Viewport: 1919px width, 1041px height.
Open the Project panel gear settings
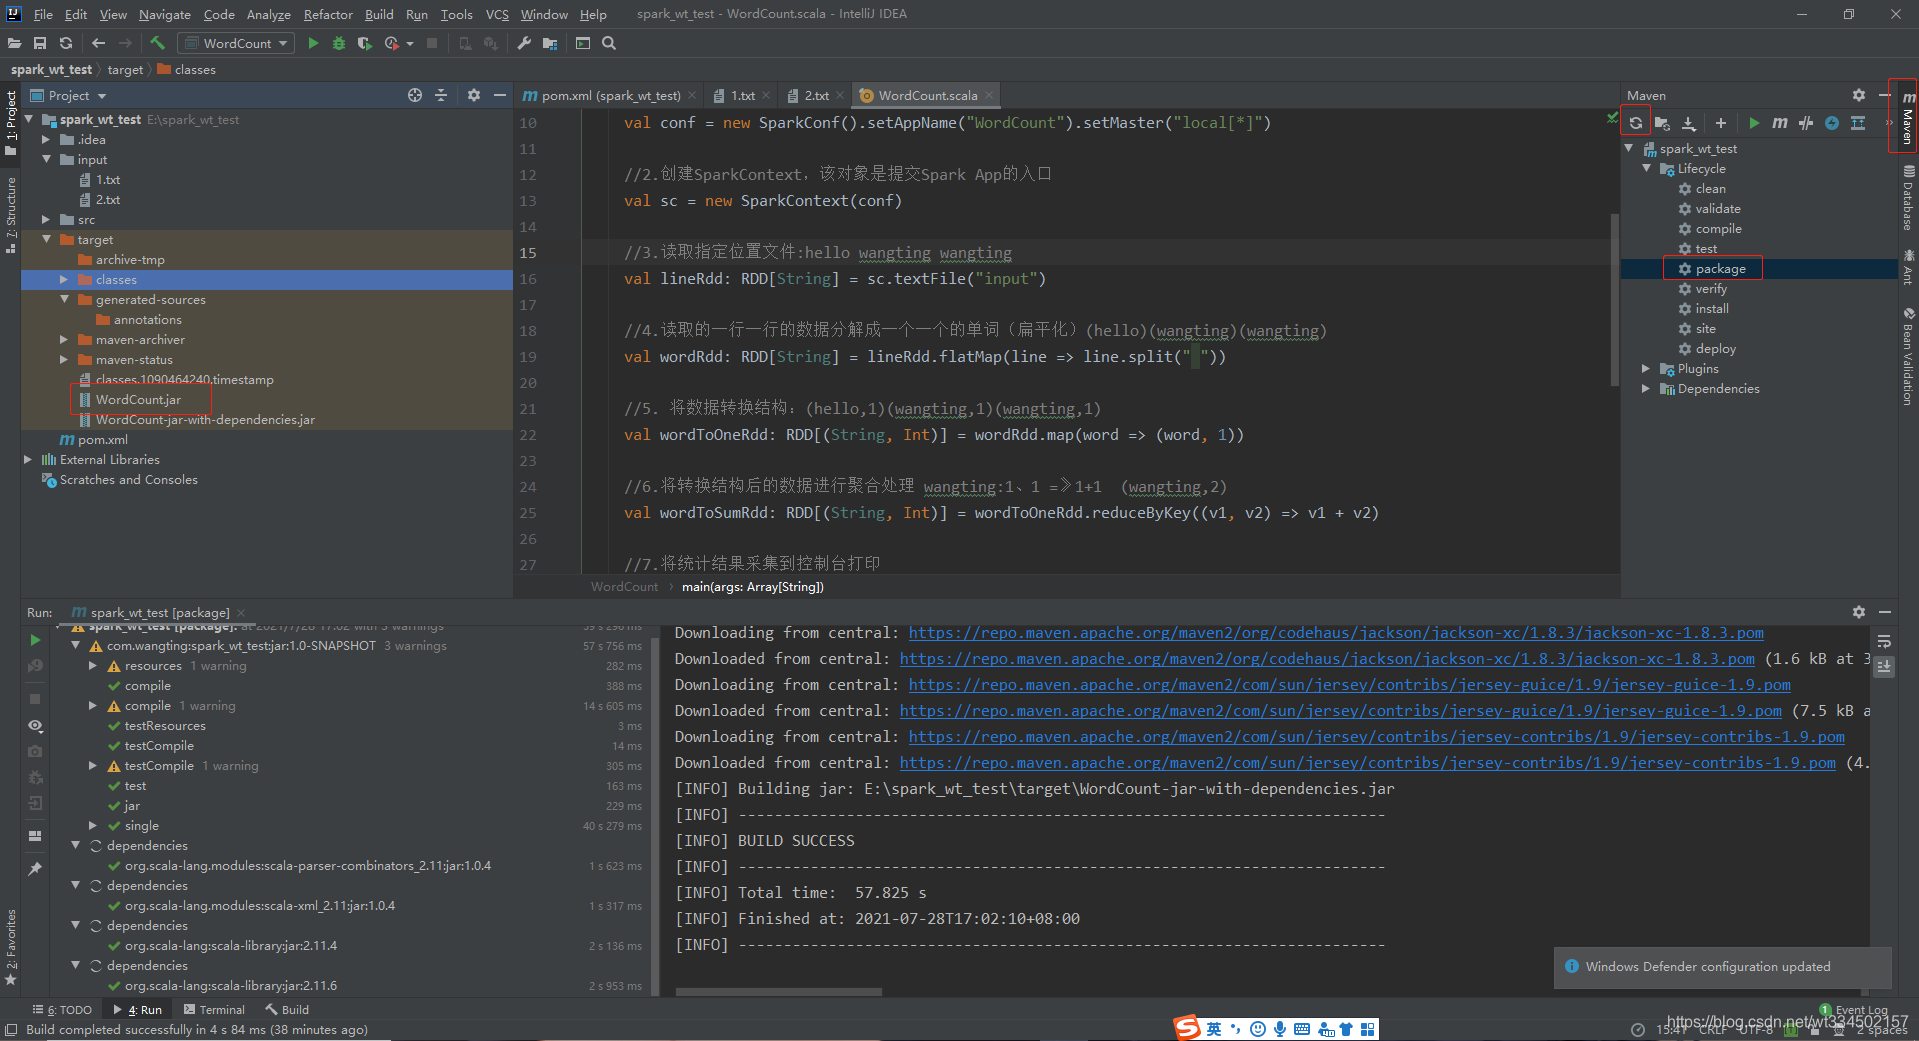point(474,95)
